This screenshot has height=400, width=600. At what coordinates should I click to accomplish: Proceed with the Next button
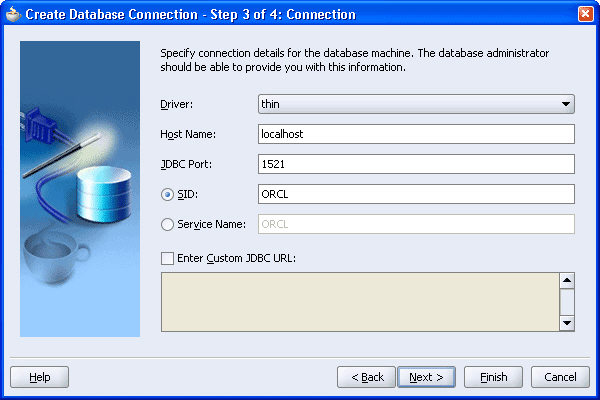pos(426,377)
